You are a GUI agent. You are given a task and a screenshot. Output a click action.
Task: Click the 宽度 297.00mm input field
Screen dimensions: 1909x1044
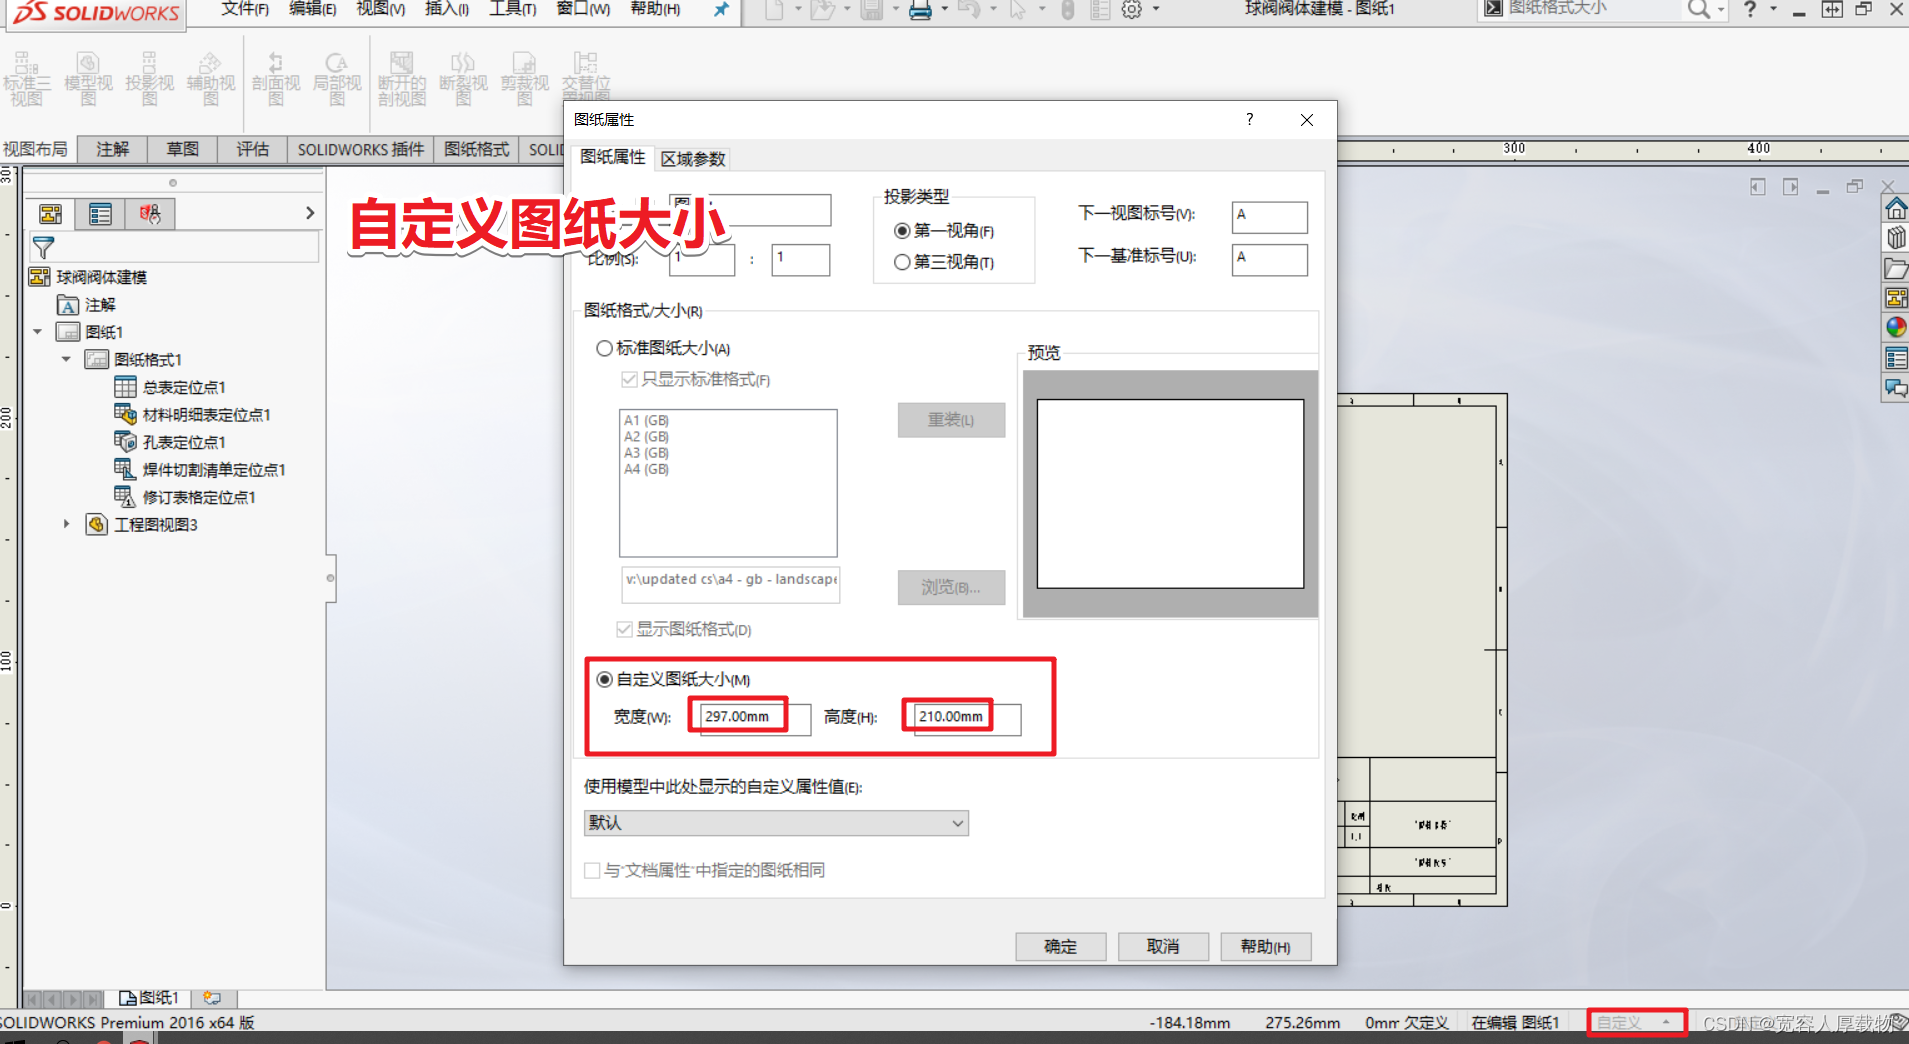click(x=755, y=718)
